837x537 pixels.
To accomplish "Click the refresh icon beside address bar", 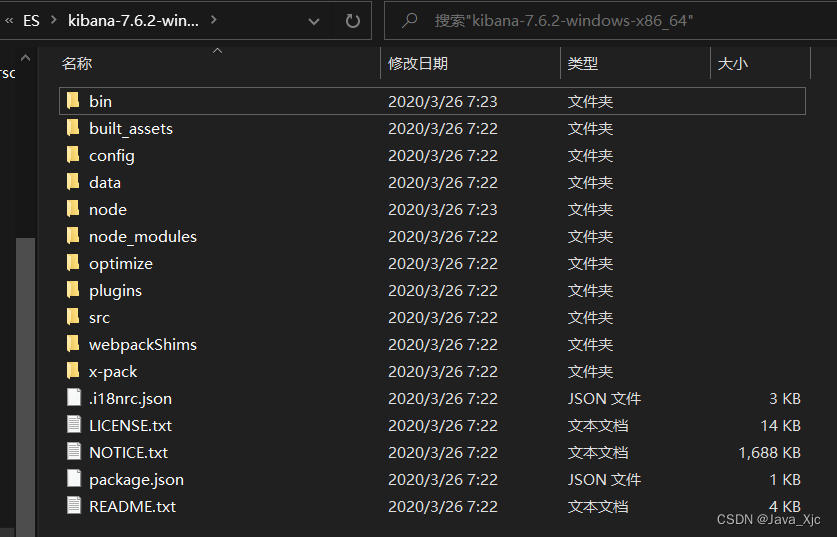I will coord(352,21).
